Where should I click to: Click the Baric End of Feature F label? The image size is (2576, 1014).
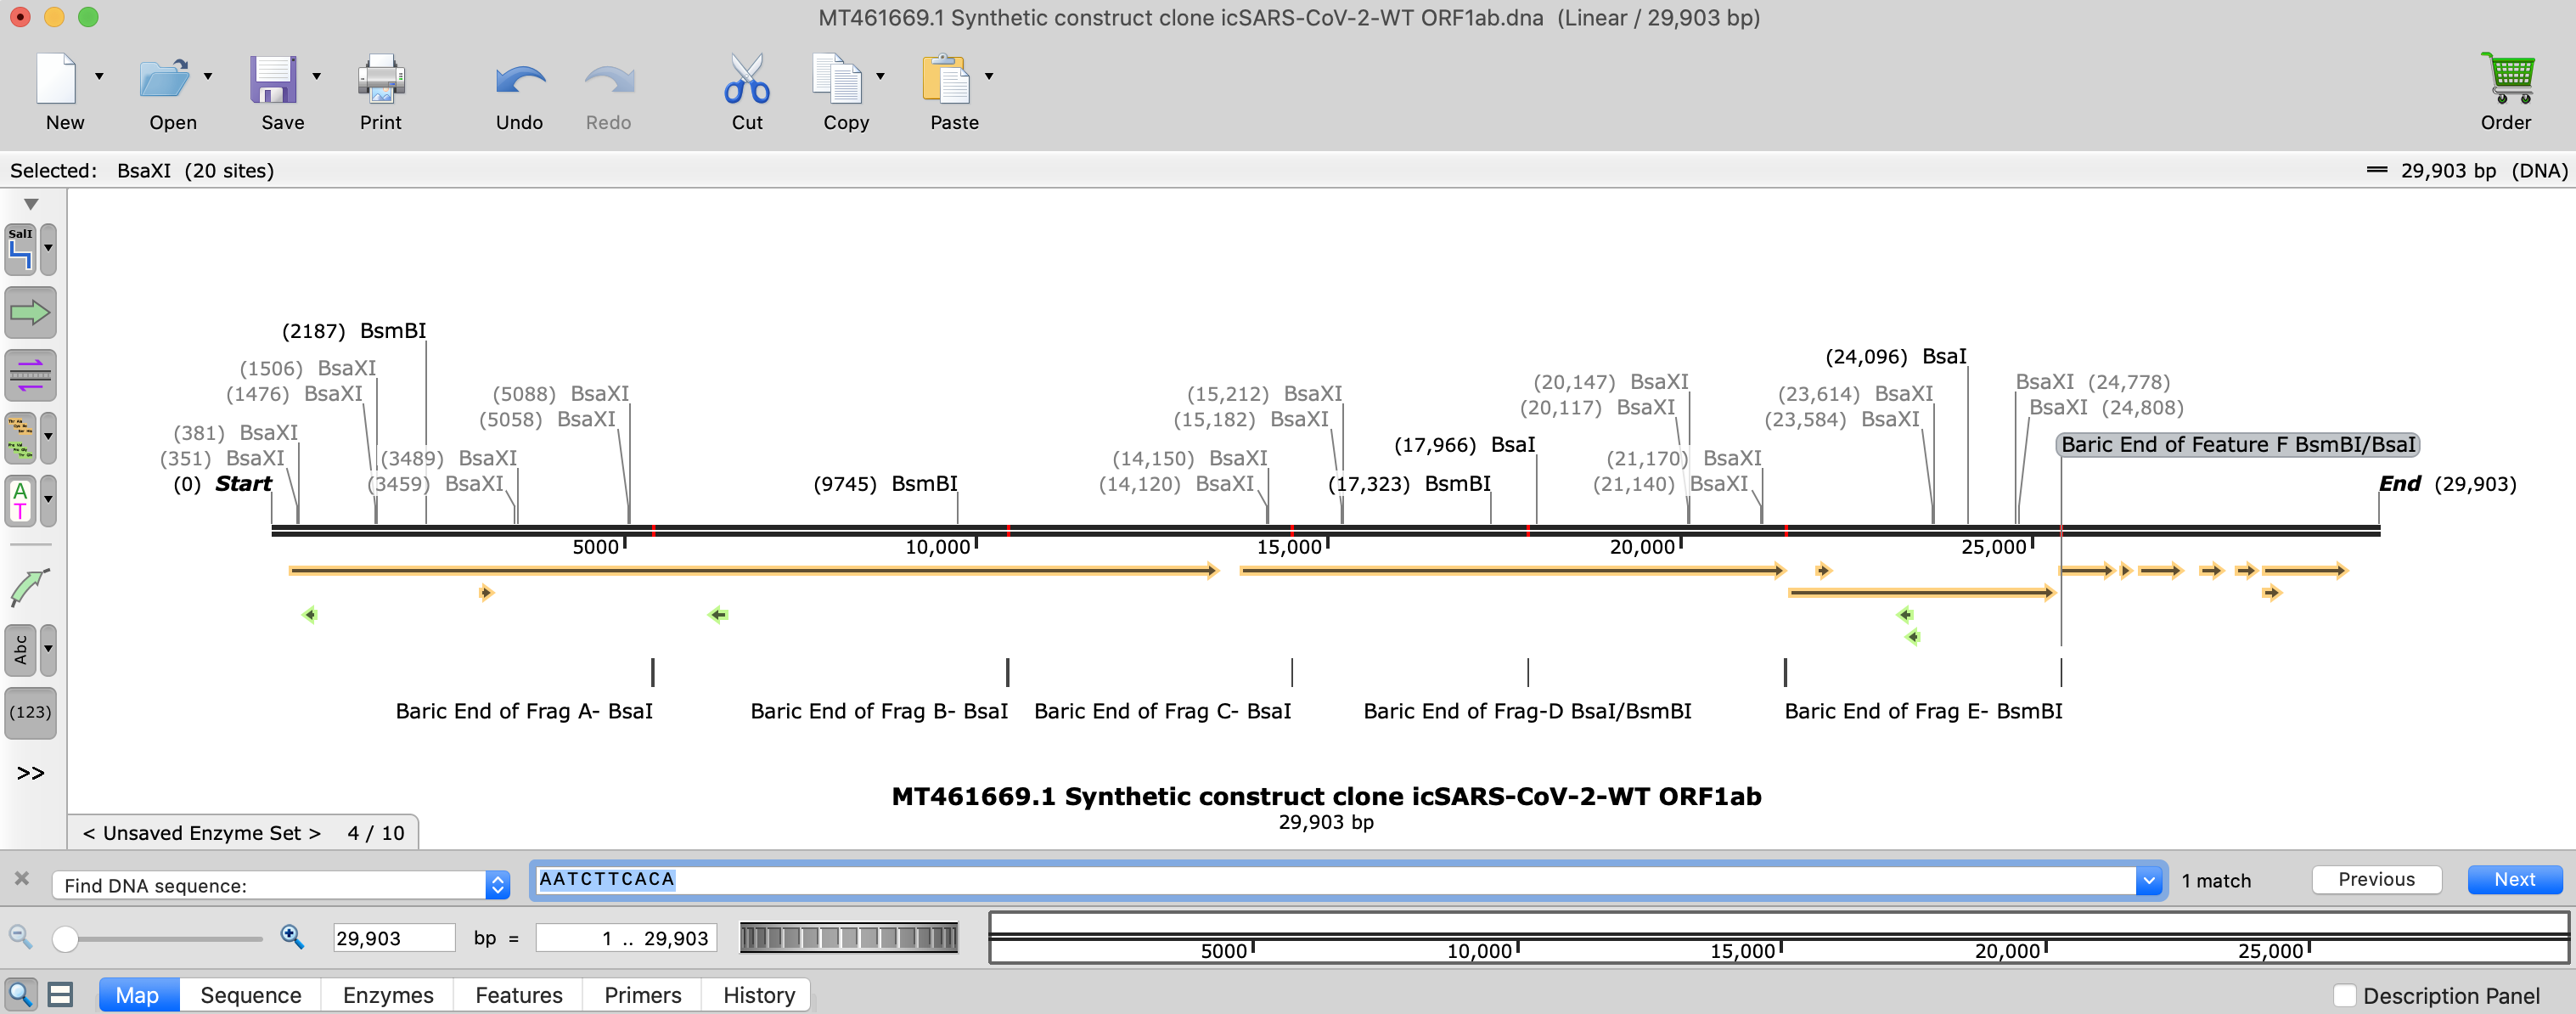click(x=2237, y=445)
